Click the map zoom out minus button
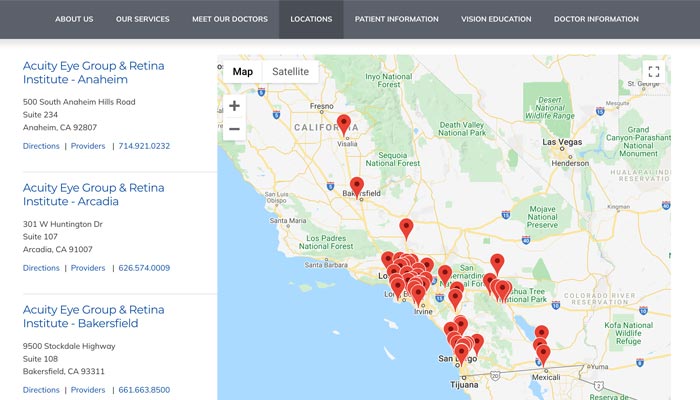This screenshot has height=400, width=700. point(234,129)
